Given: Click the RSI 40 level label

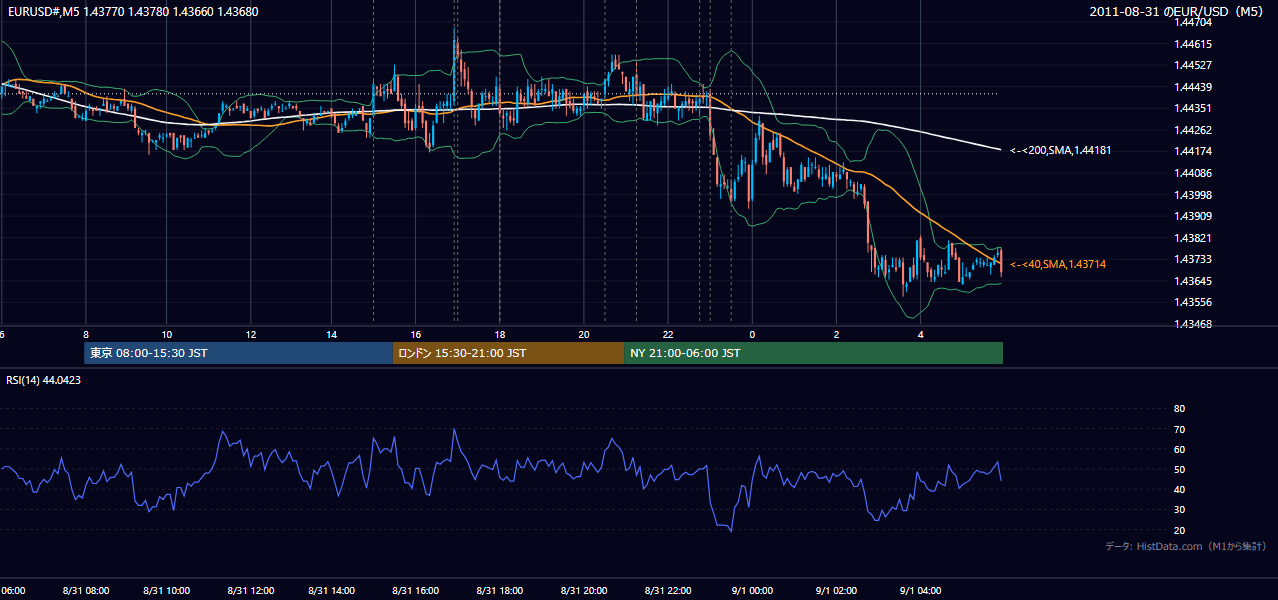Looking at the screenshot, I should point(1179,489).
